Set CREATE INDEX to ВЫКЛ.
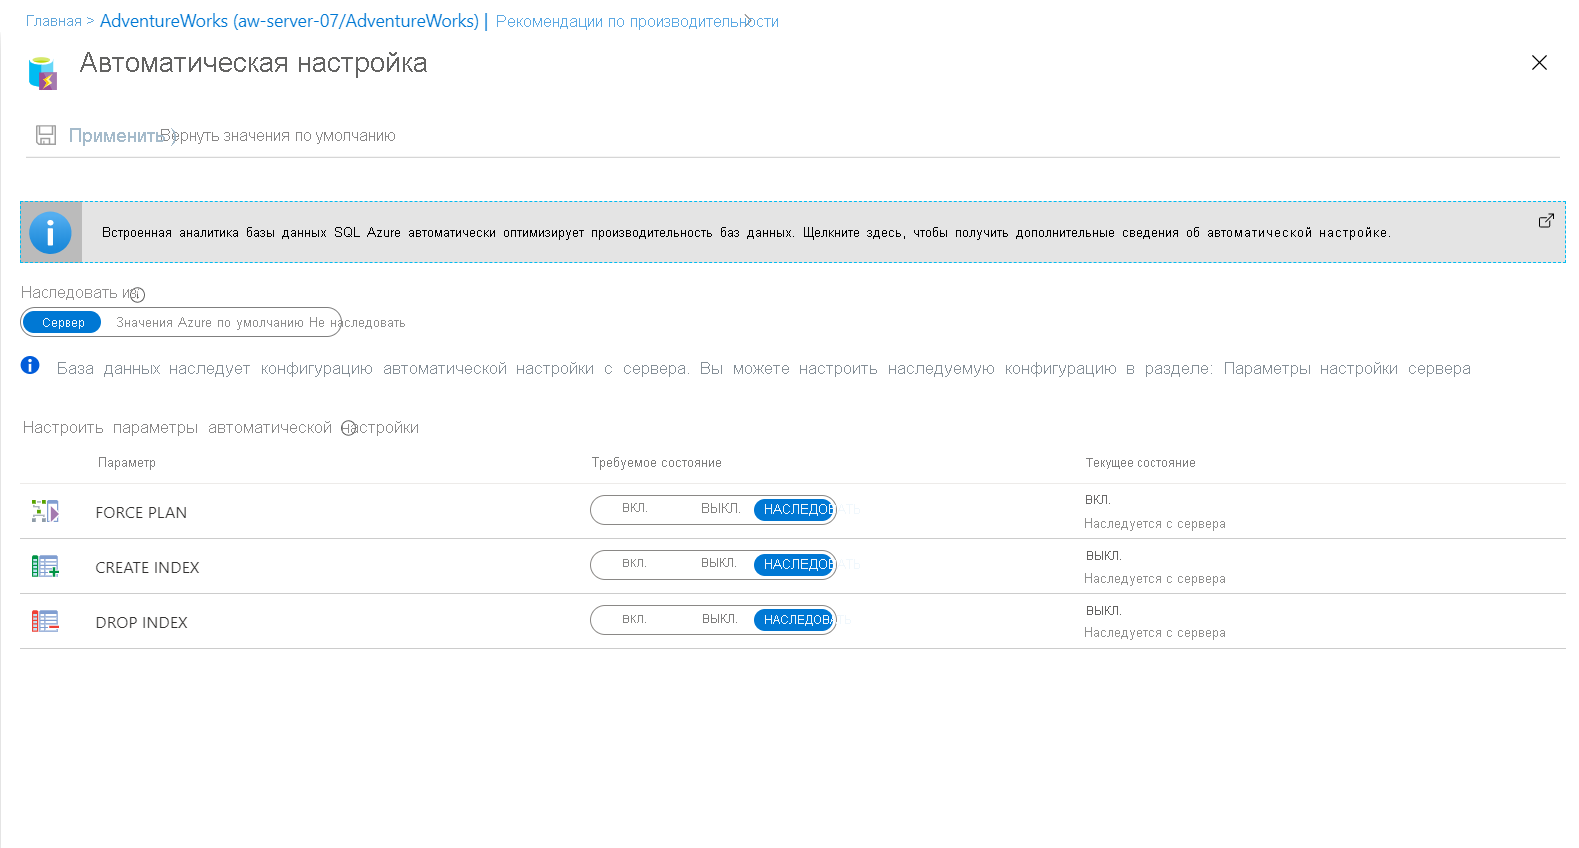1579x848 pixels. [x=718, y=564]
